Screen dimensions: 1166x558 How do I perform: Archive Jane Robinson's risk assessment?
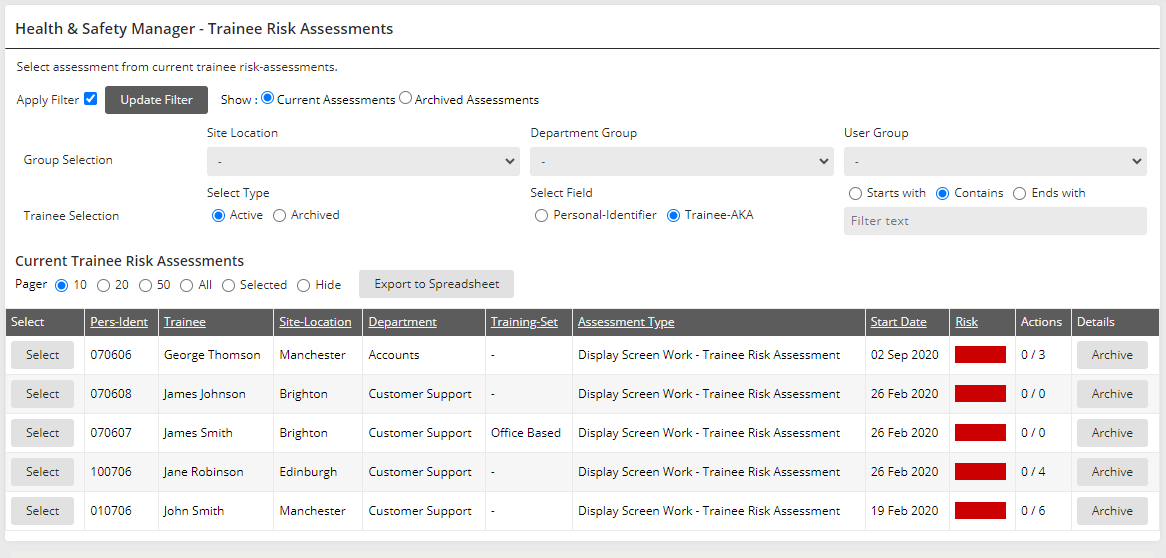tap(1112, 472)
